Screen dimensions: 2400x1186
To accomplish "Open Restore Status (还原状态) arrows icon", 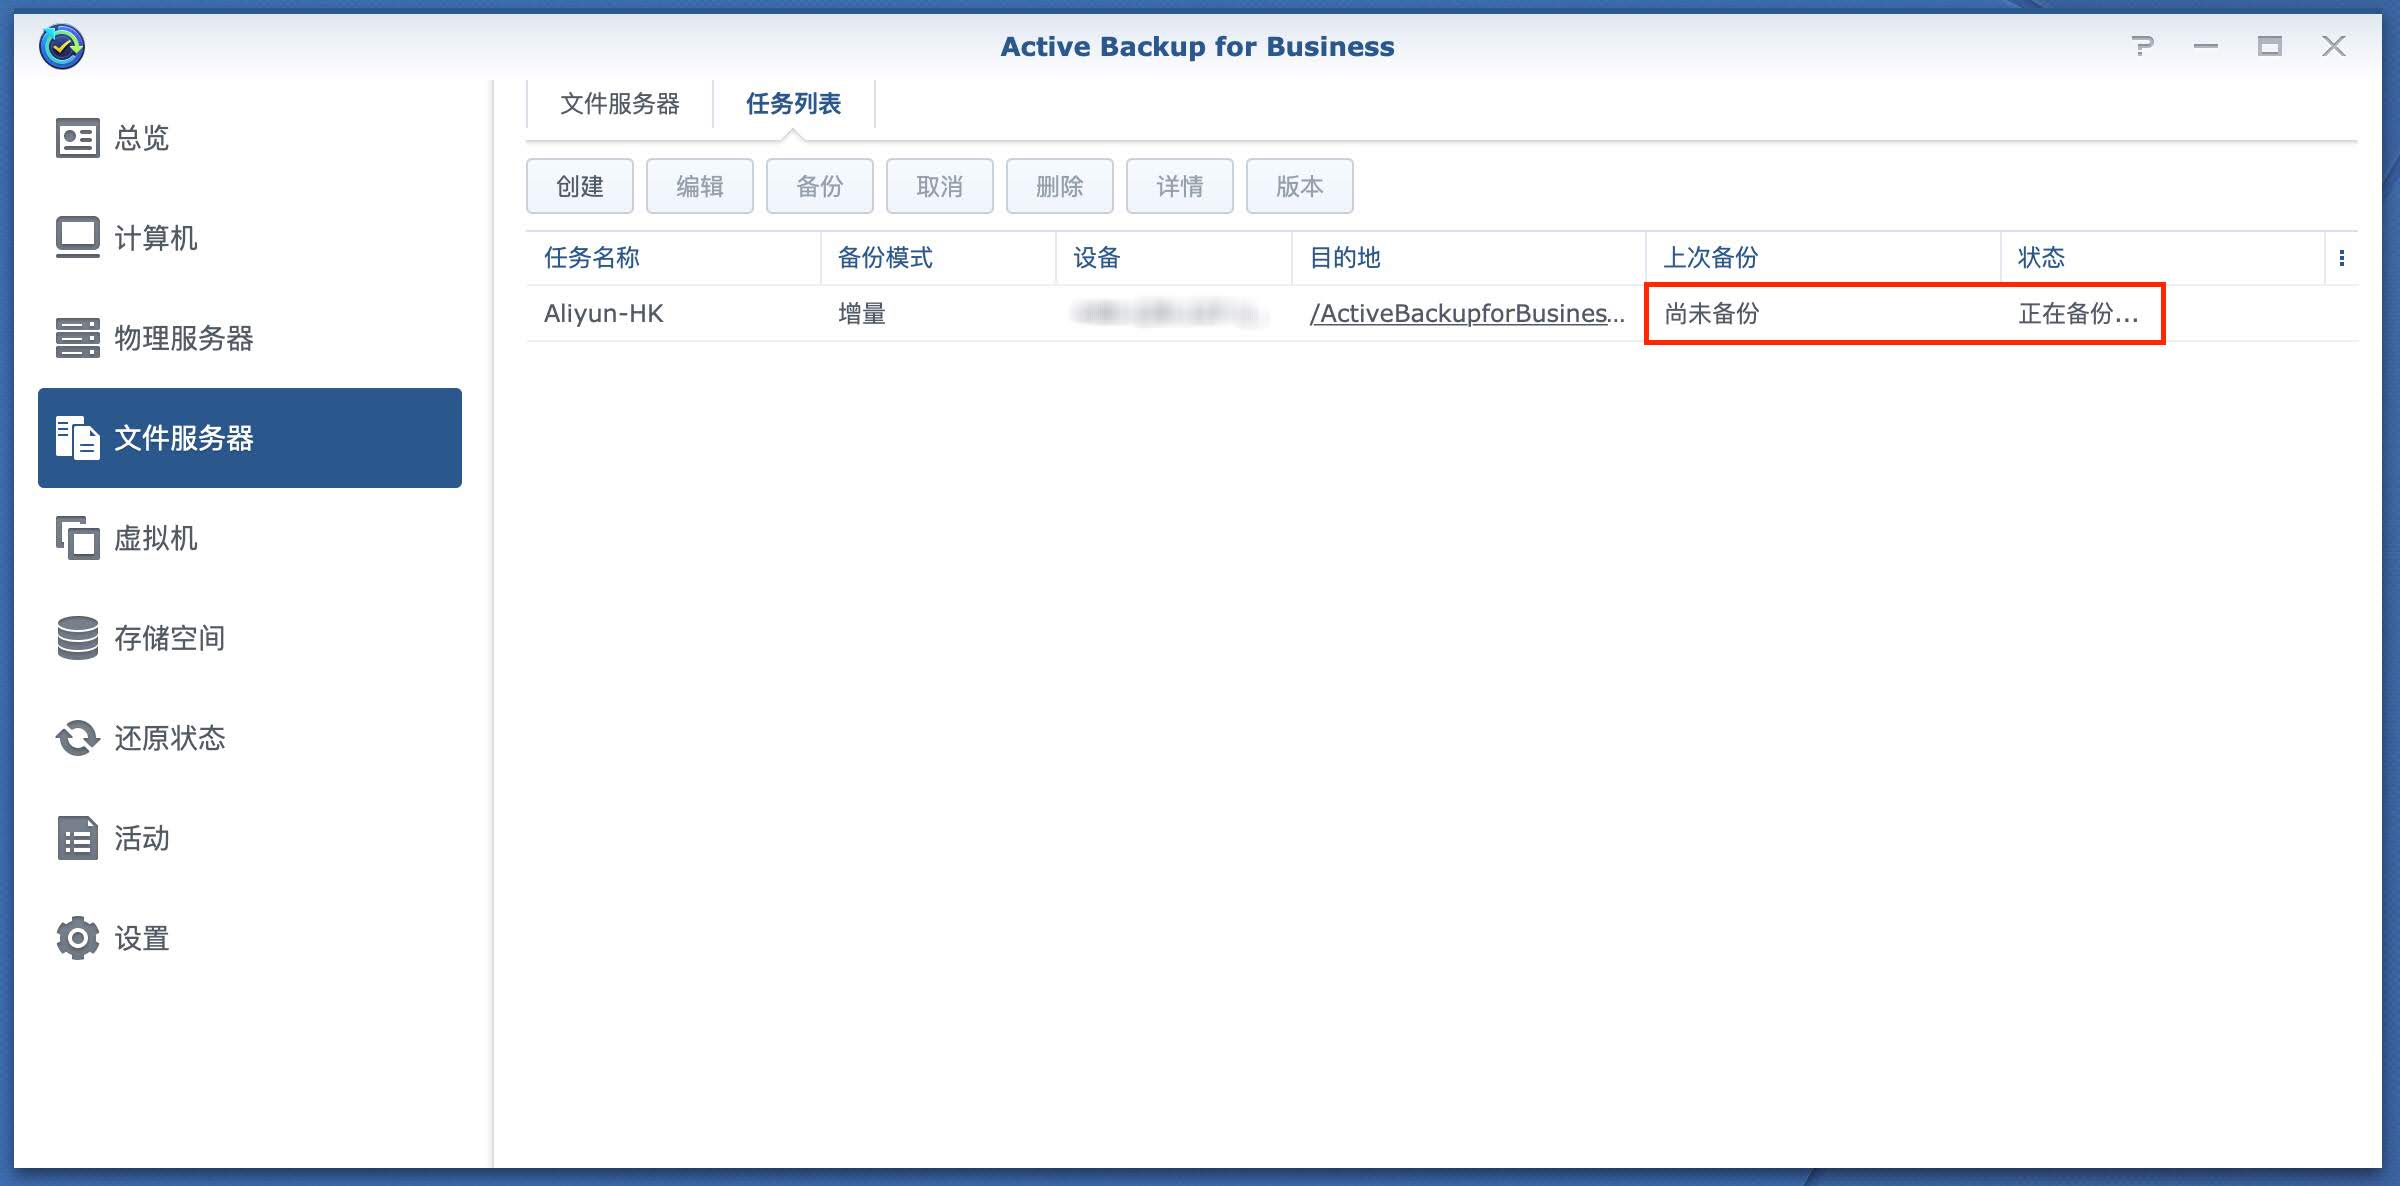I will click(77, 738).
